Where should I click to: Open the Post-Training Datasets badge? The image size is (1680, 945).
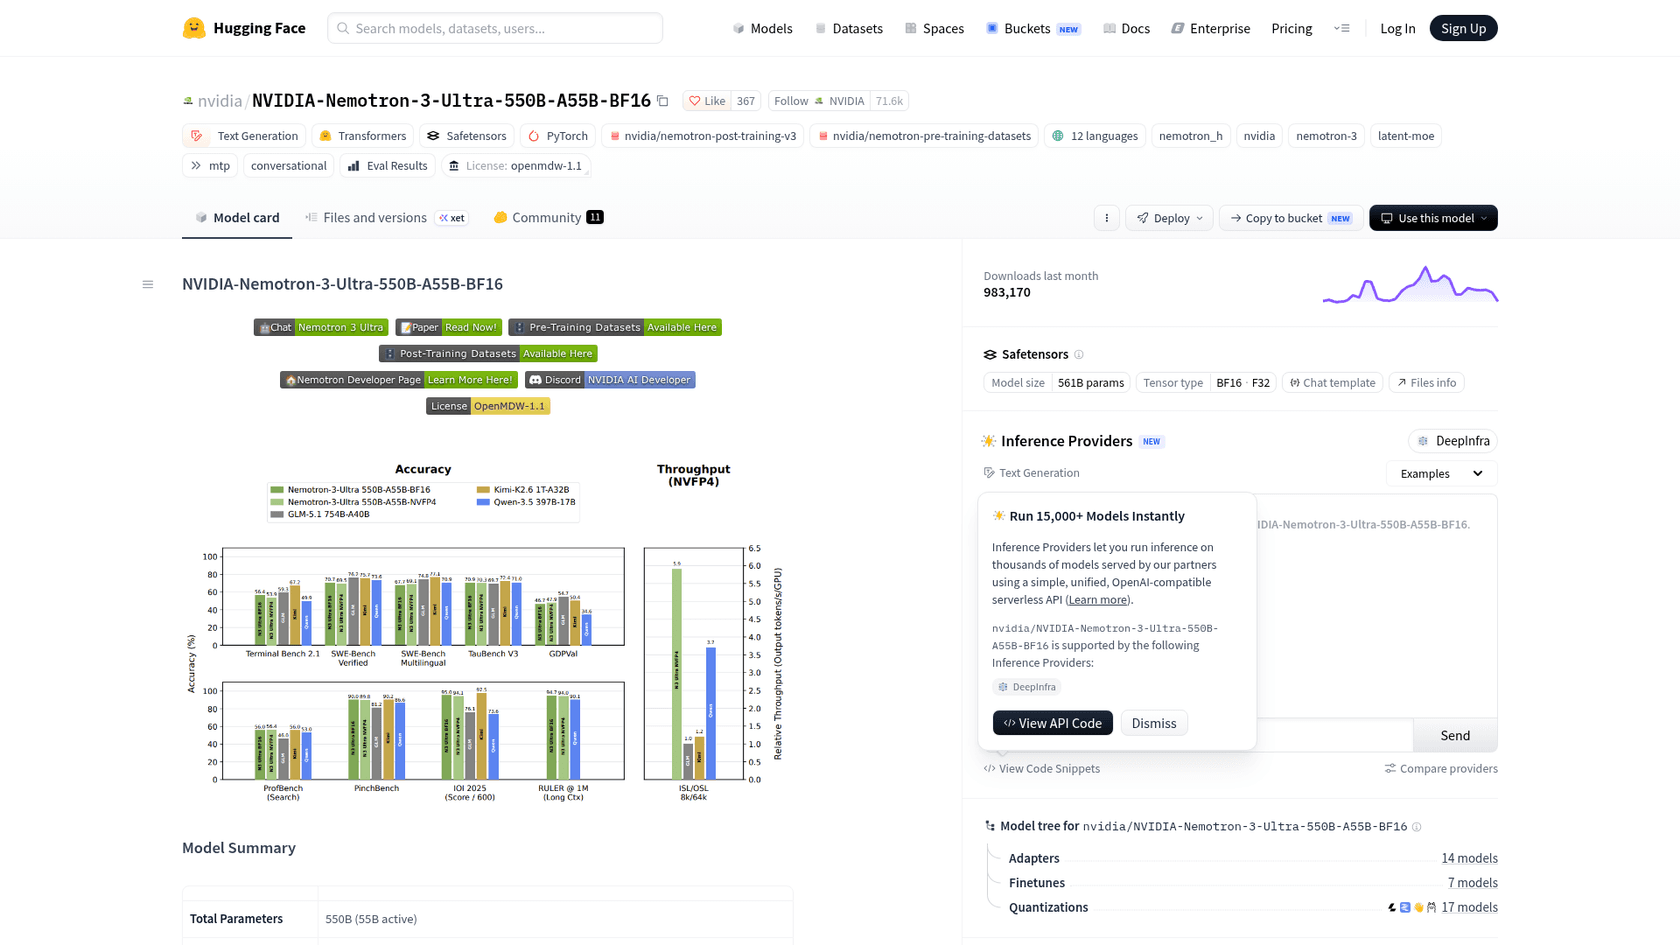pos(488,353)
